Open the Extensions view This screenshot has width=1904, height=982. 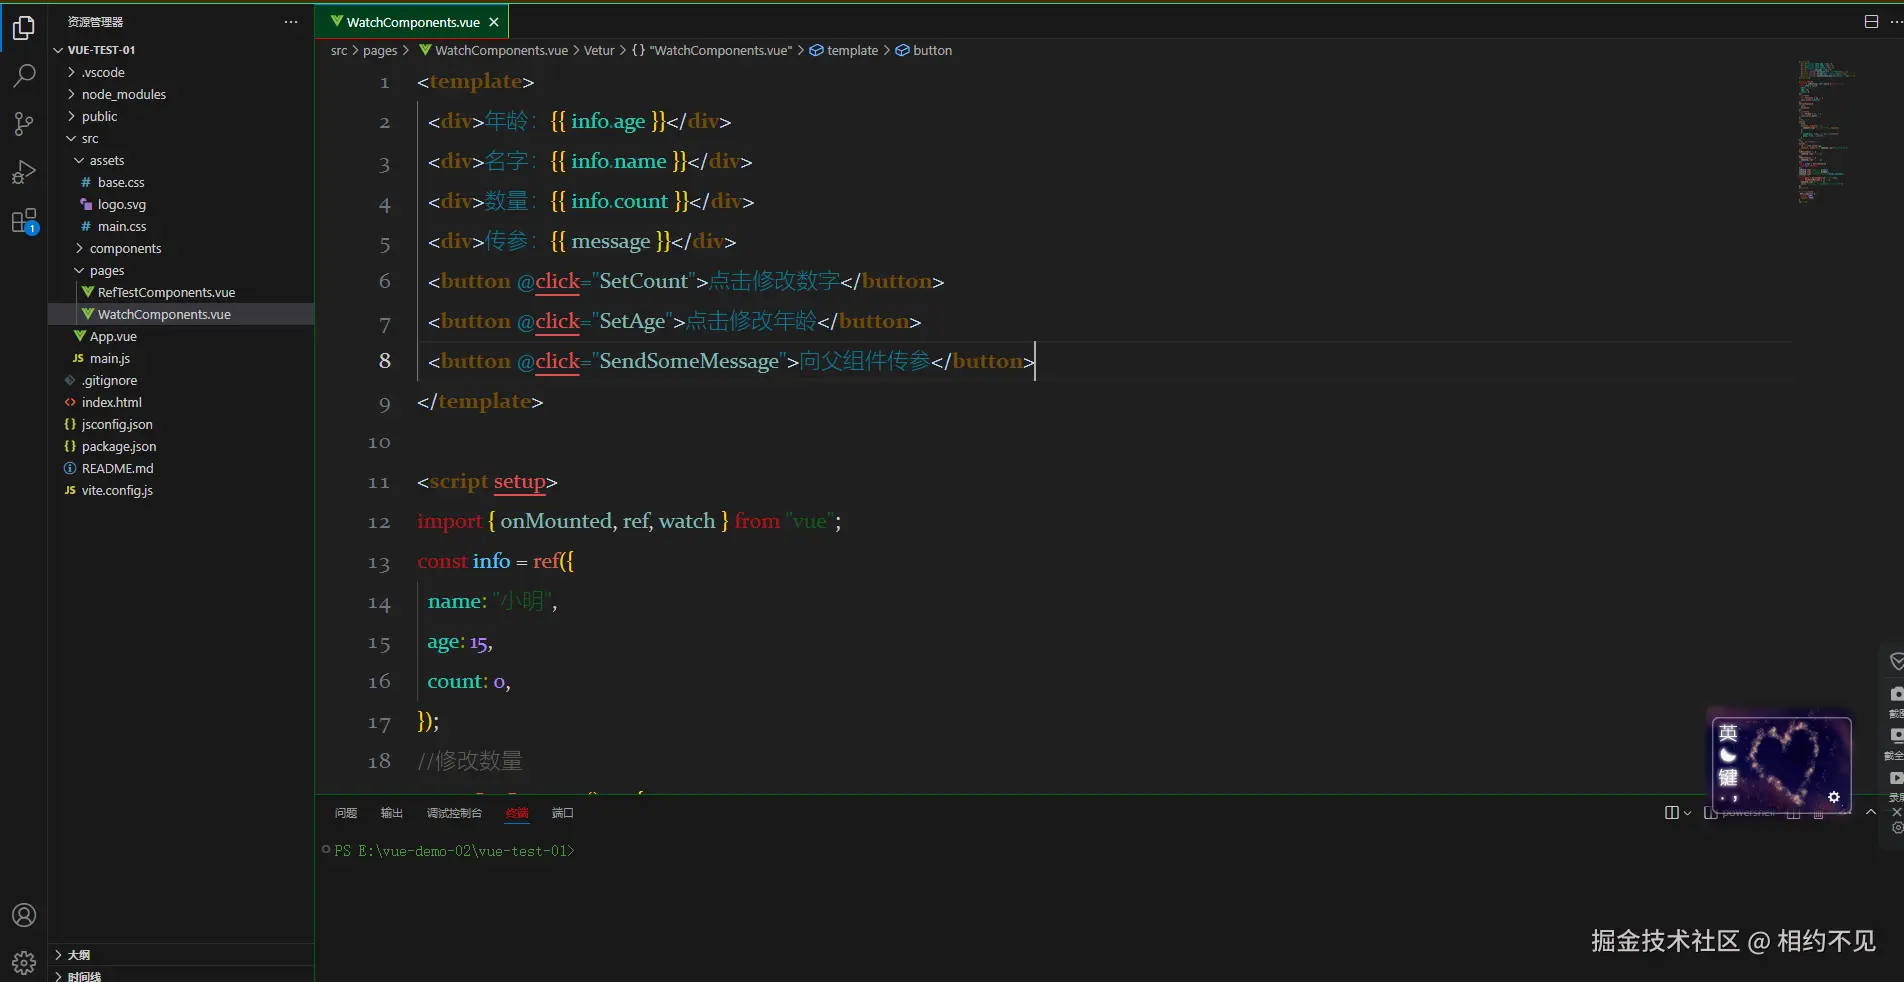24,221
